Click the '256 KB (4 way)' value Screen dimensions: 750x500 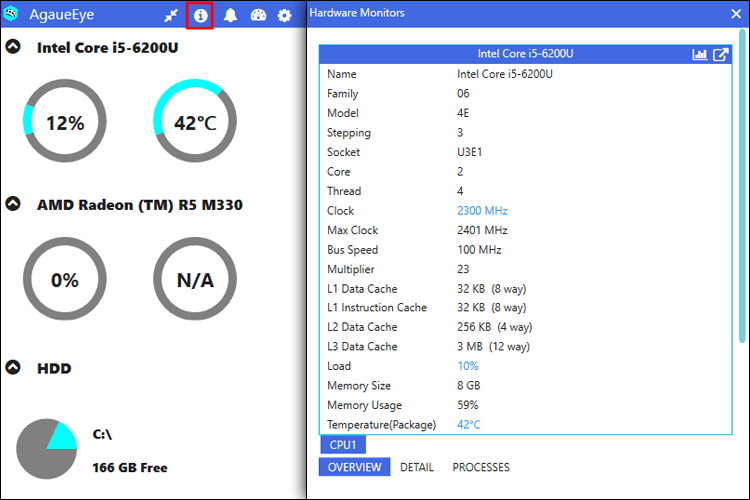495,327
